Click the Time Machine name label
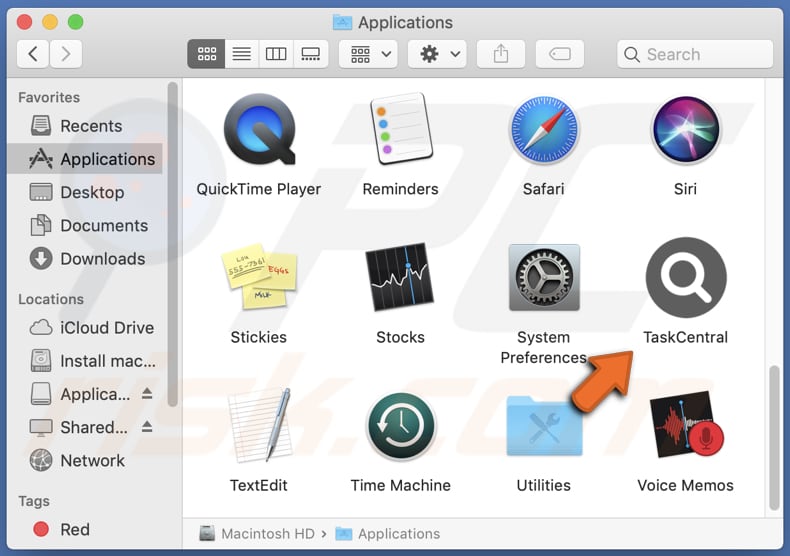 [x=401, y=485]
